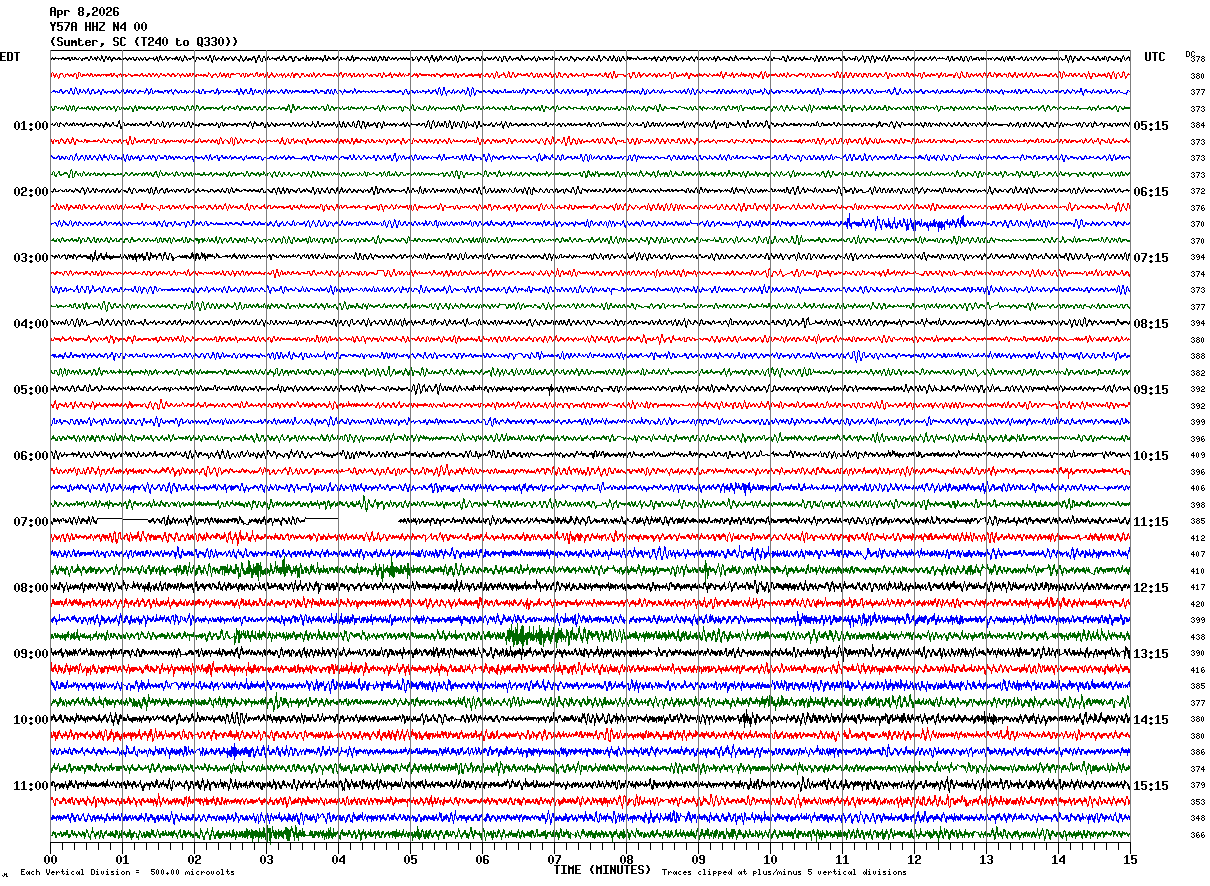Image resolution: width=1210 pixels, height=886 pixels.
Task: Click the Traces clipped footer note
Action: point(784,873)
